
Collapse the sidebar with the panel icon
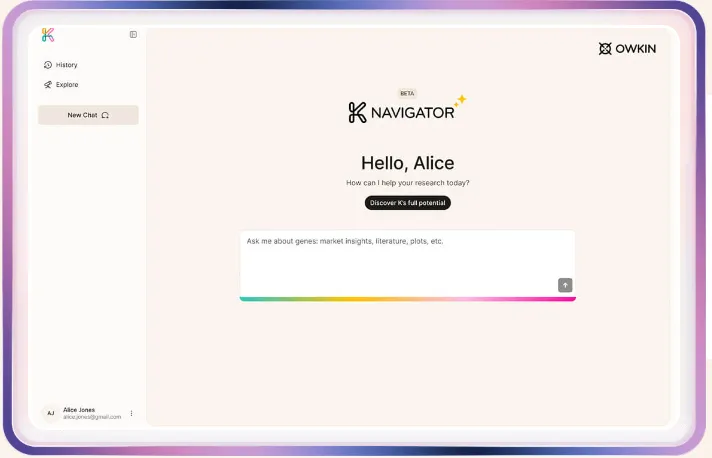tap(133, 35)
